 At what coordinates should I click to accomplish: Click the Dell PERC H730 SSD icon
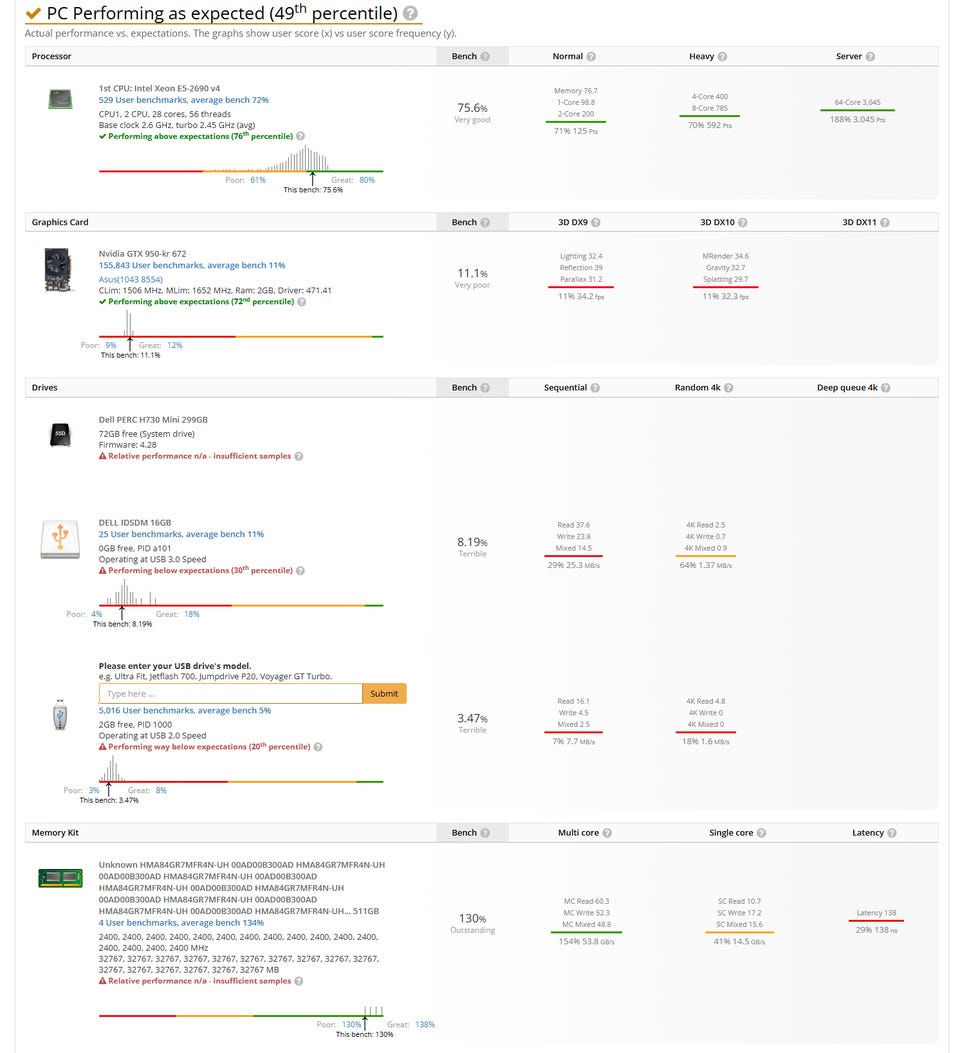(x=59, y=435)
